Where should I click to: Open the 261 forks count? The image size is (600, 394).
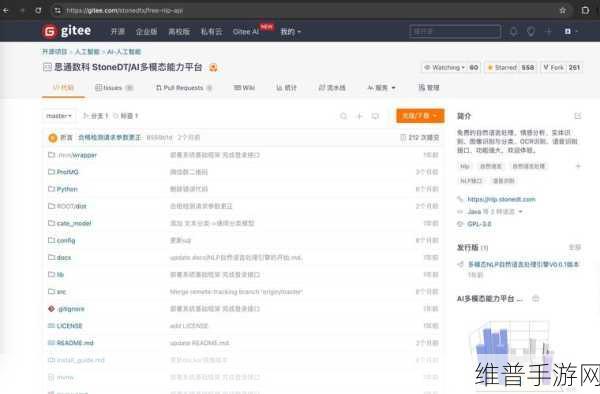(574, 68)
